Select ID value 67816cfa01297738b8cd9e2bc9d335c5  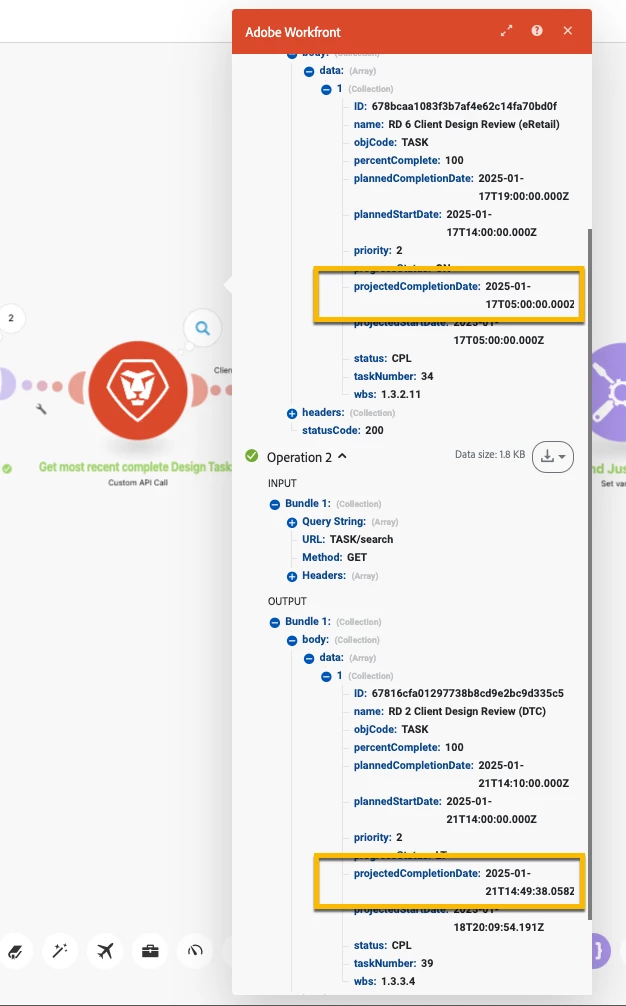point(468,693)
